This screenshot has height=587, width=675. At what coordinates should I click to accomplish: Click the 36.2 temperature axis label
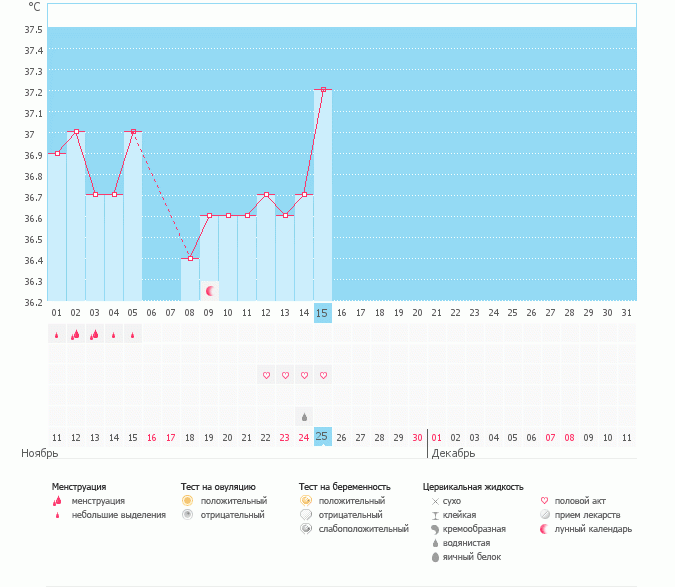33,303
